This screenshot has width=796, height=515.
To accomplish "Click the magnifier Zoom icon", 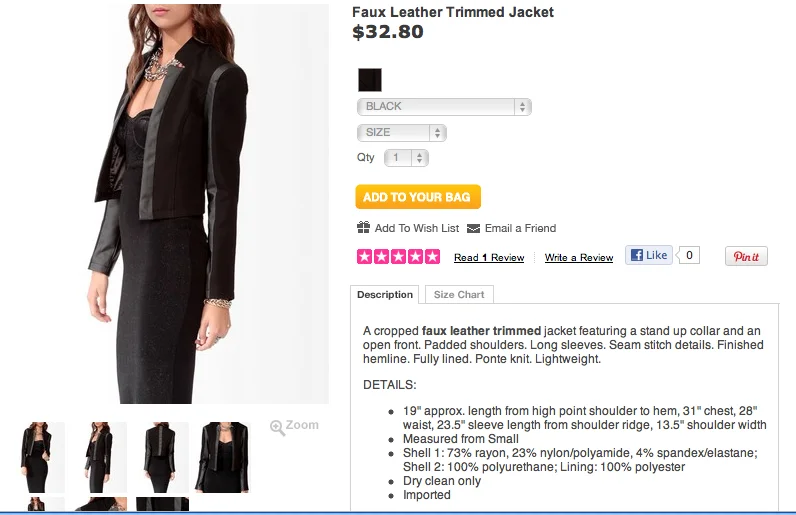I will [x=278, y=428].
